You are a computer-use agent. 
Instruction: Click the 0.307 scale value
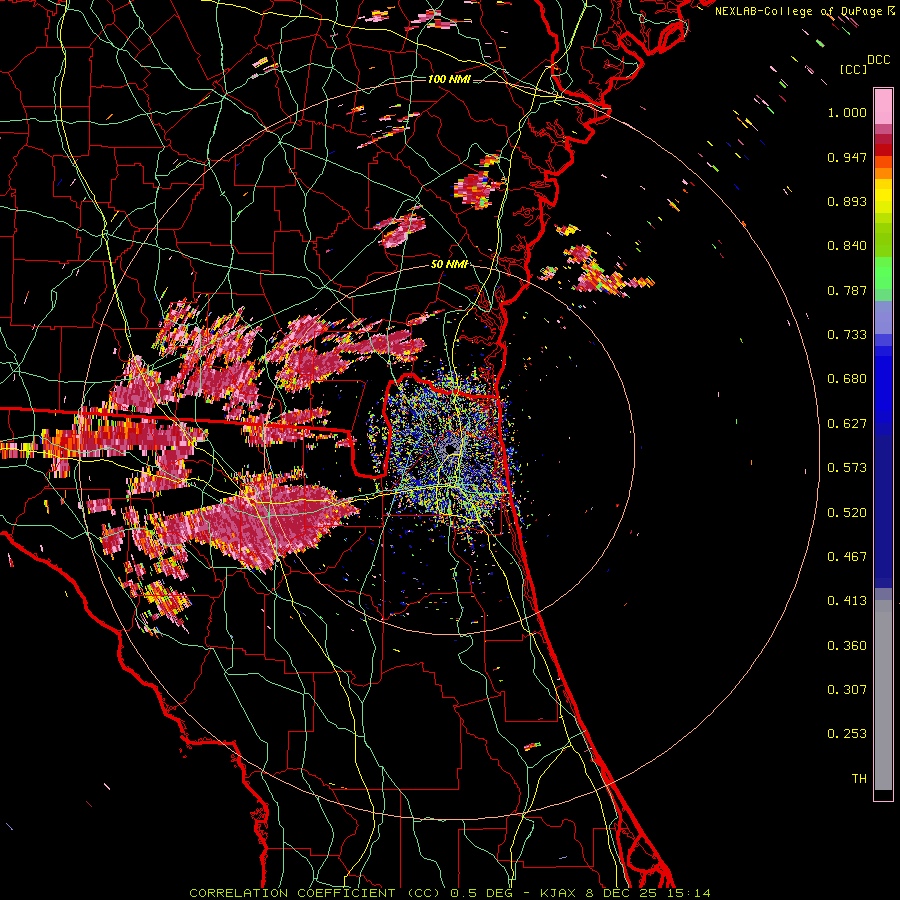click(847, 690)
